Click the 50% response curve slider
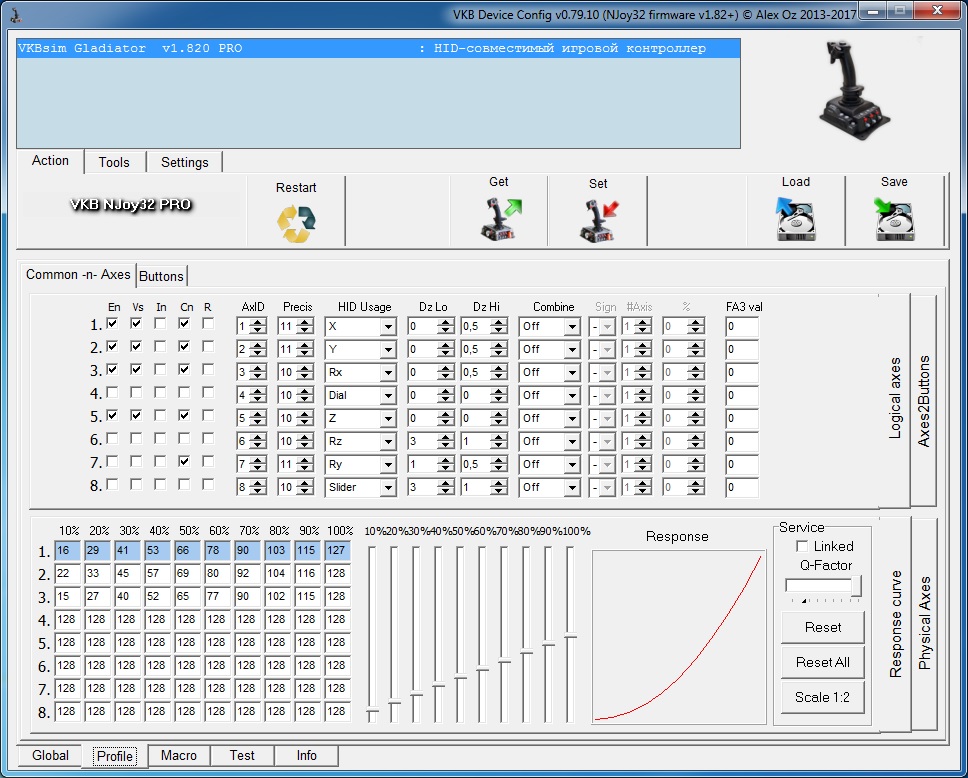The image size is (968, 778). tap(460, 677)
